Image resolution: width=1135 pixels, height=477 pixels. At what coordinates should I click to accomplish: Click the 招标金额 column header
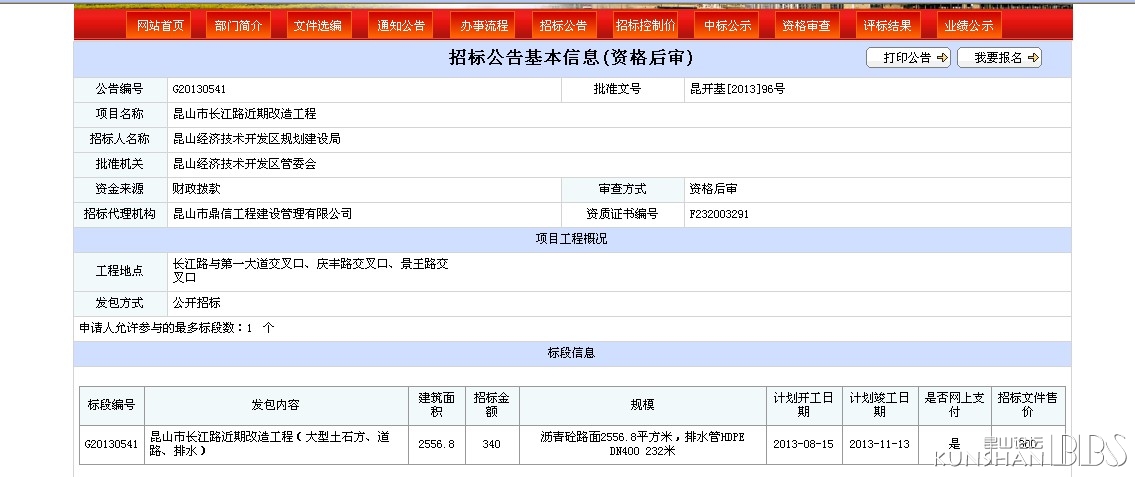coord(491,405)
